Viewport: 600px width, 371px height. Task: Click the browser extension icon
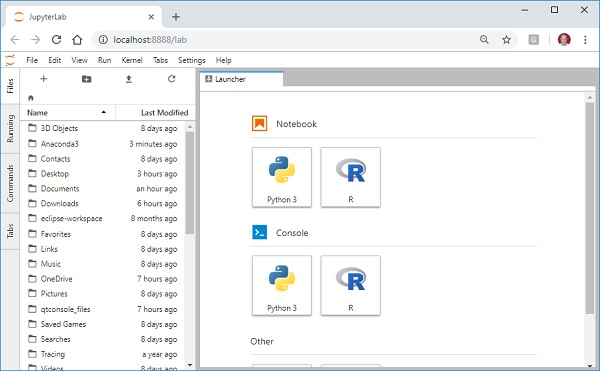(533, 39)
